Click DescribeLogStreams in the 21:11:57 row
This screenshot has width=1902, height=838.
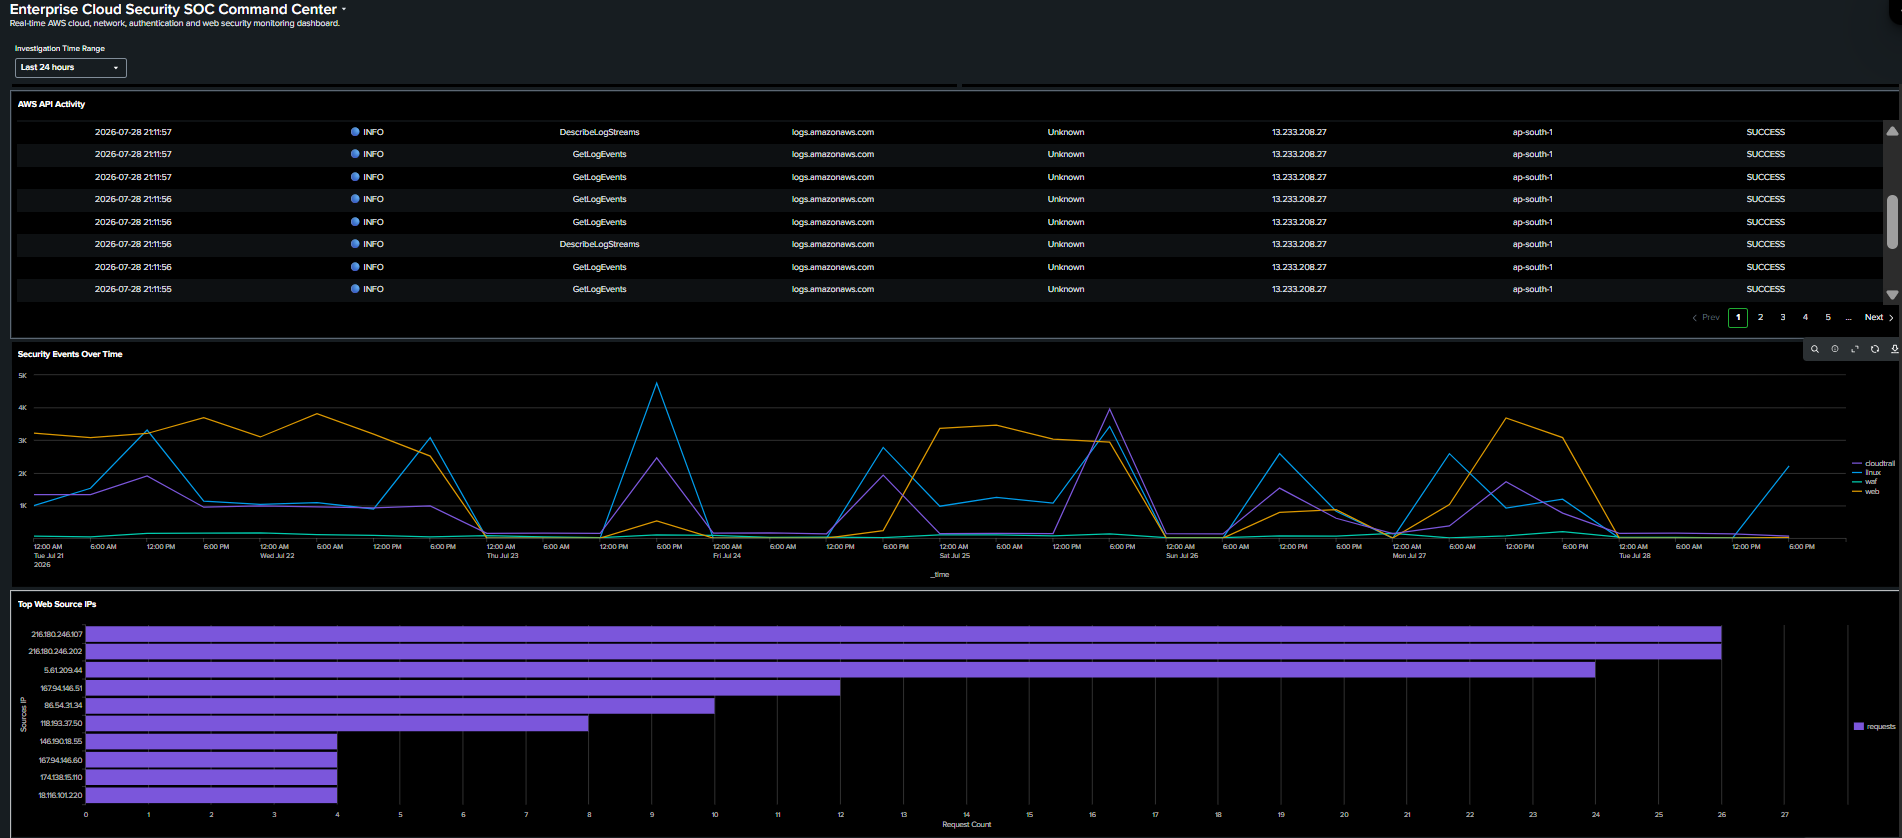(599, 132)
